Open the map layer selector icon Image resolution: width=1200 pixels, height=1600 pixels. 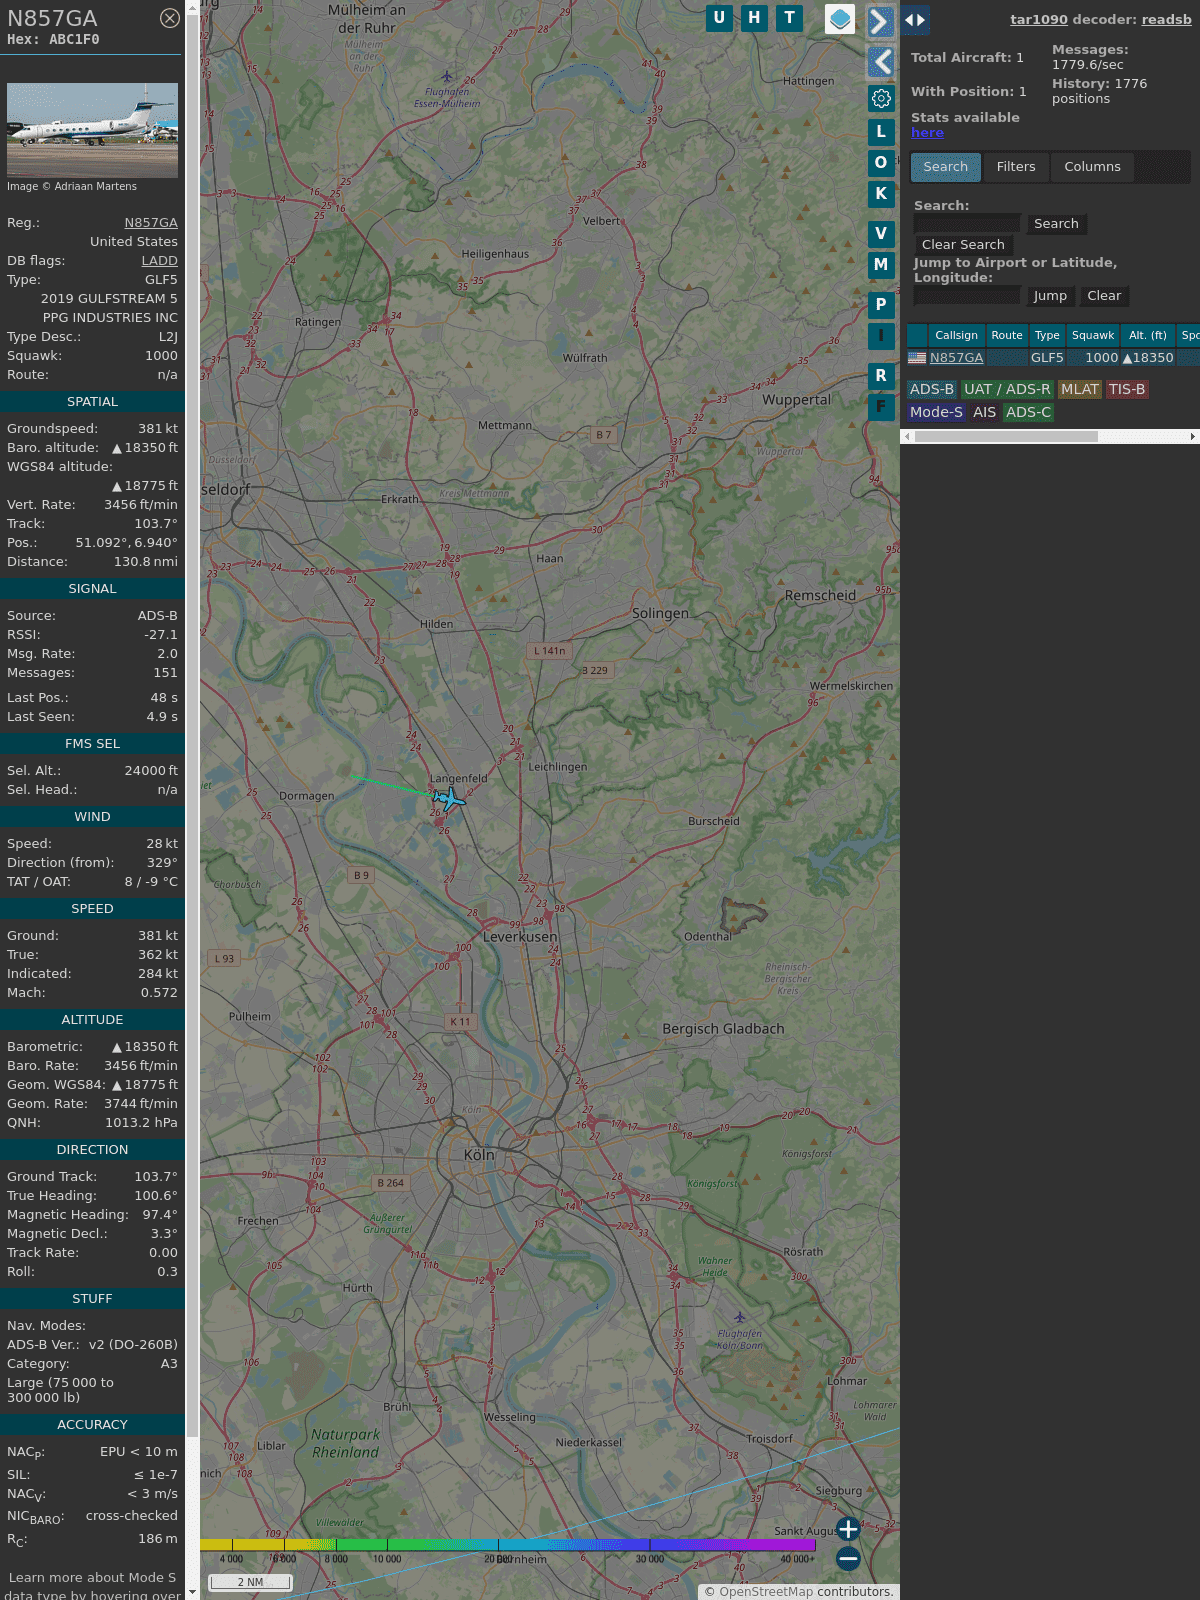pyautogui.click(x=840, y=19)
